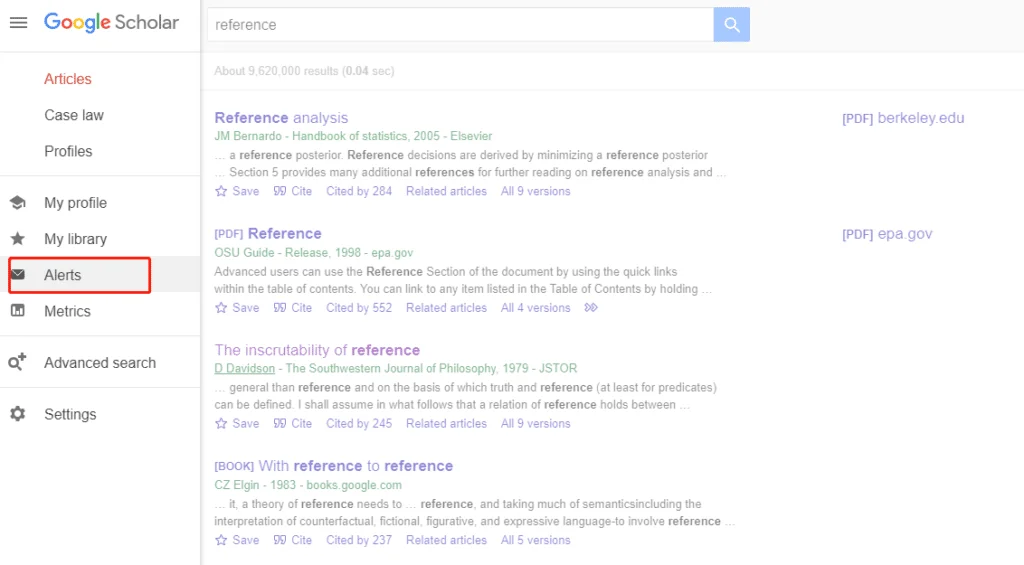Open My library from the sidebar
This screenshot has width=1024, height=565.
(75, 238)
